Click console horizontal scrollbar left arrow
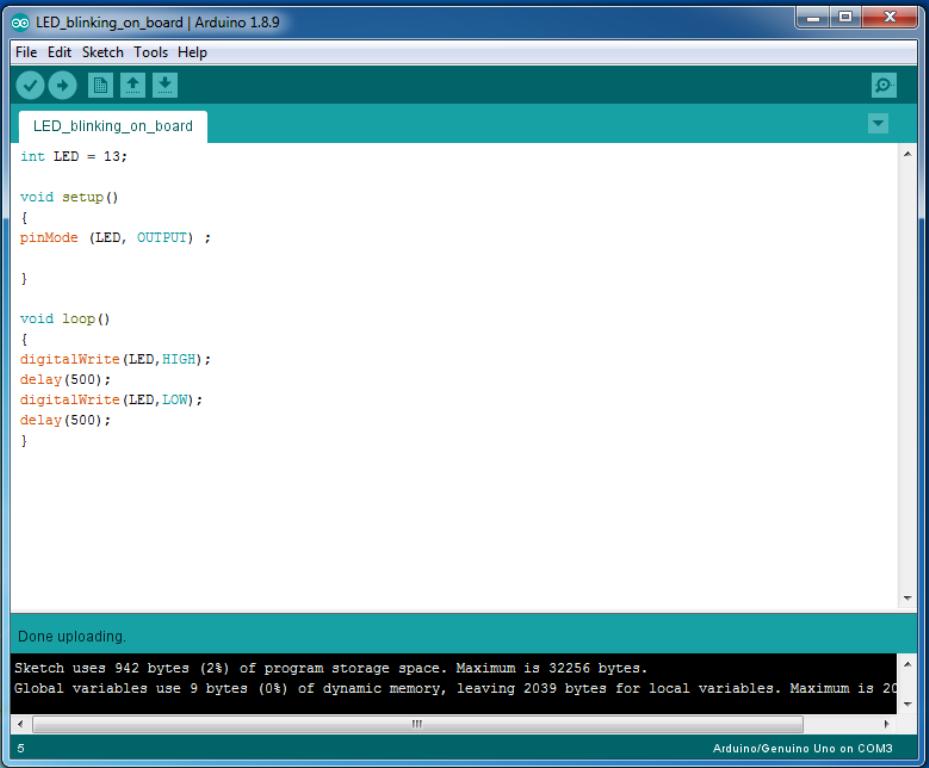Image resolution: width=929 pixels, height=768 pixels. coord(21,724)
